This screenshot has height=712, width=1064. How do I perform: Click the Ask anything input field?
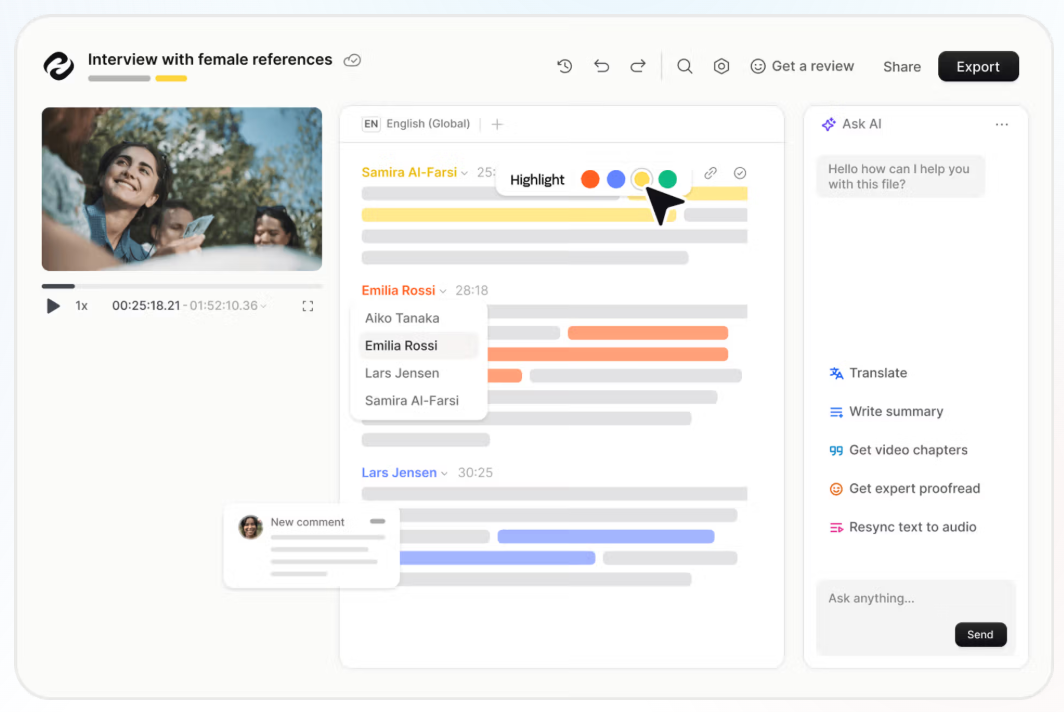pos(915,617)
